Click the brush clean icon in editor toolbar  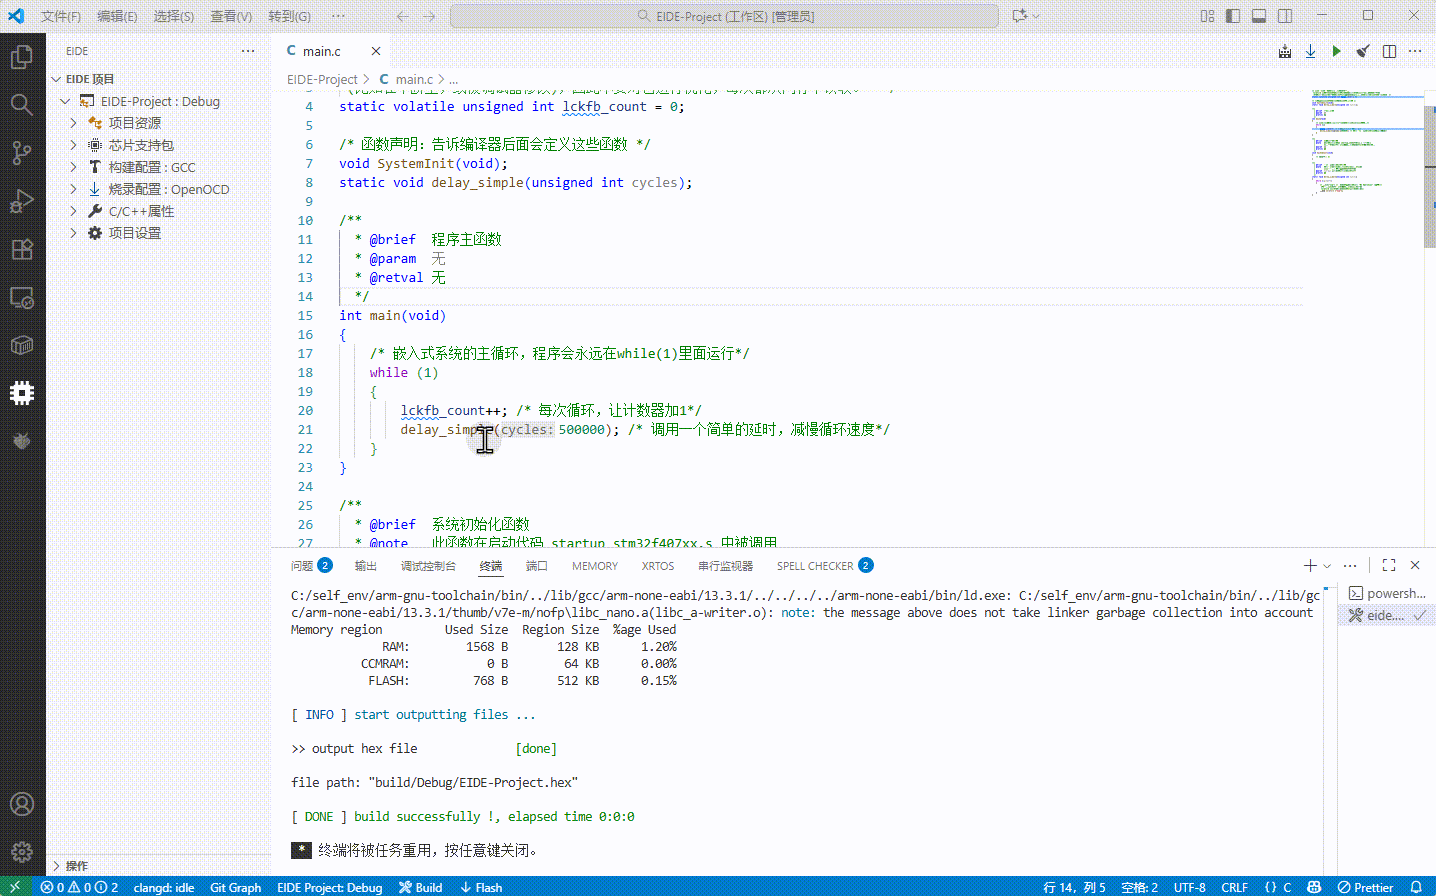(x=1362, y=51)
